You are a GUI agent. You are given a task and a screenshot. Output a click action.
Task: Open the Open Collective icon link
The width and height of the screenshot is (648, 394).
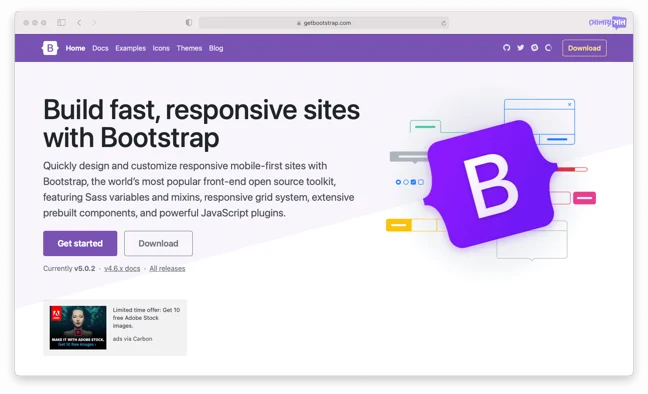(548, 48)
